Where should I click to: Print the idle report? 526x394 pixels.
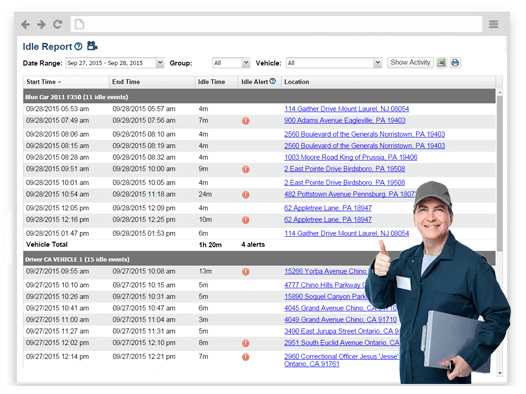455,63
